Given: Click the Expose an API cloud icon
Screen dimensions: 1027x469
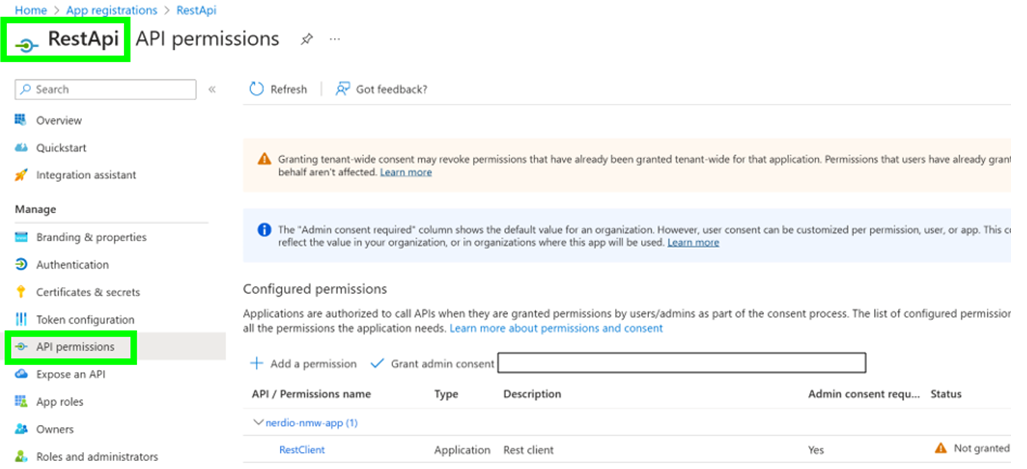Looking at the screenshot, I should tap(21, 374).
